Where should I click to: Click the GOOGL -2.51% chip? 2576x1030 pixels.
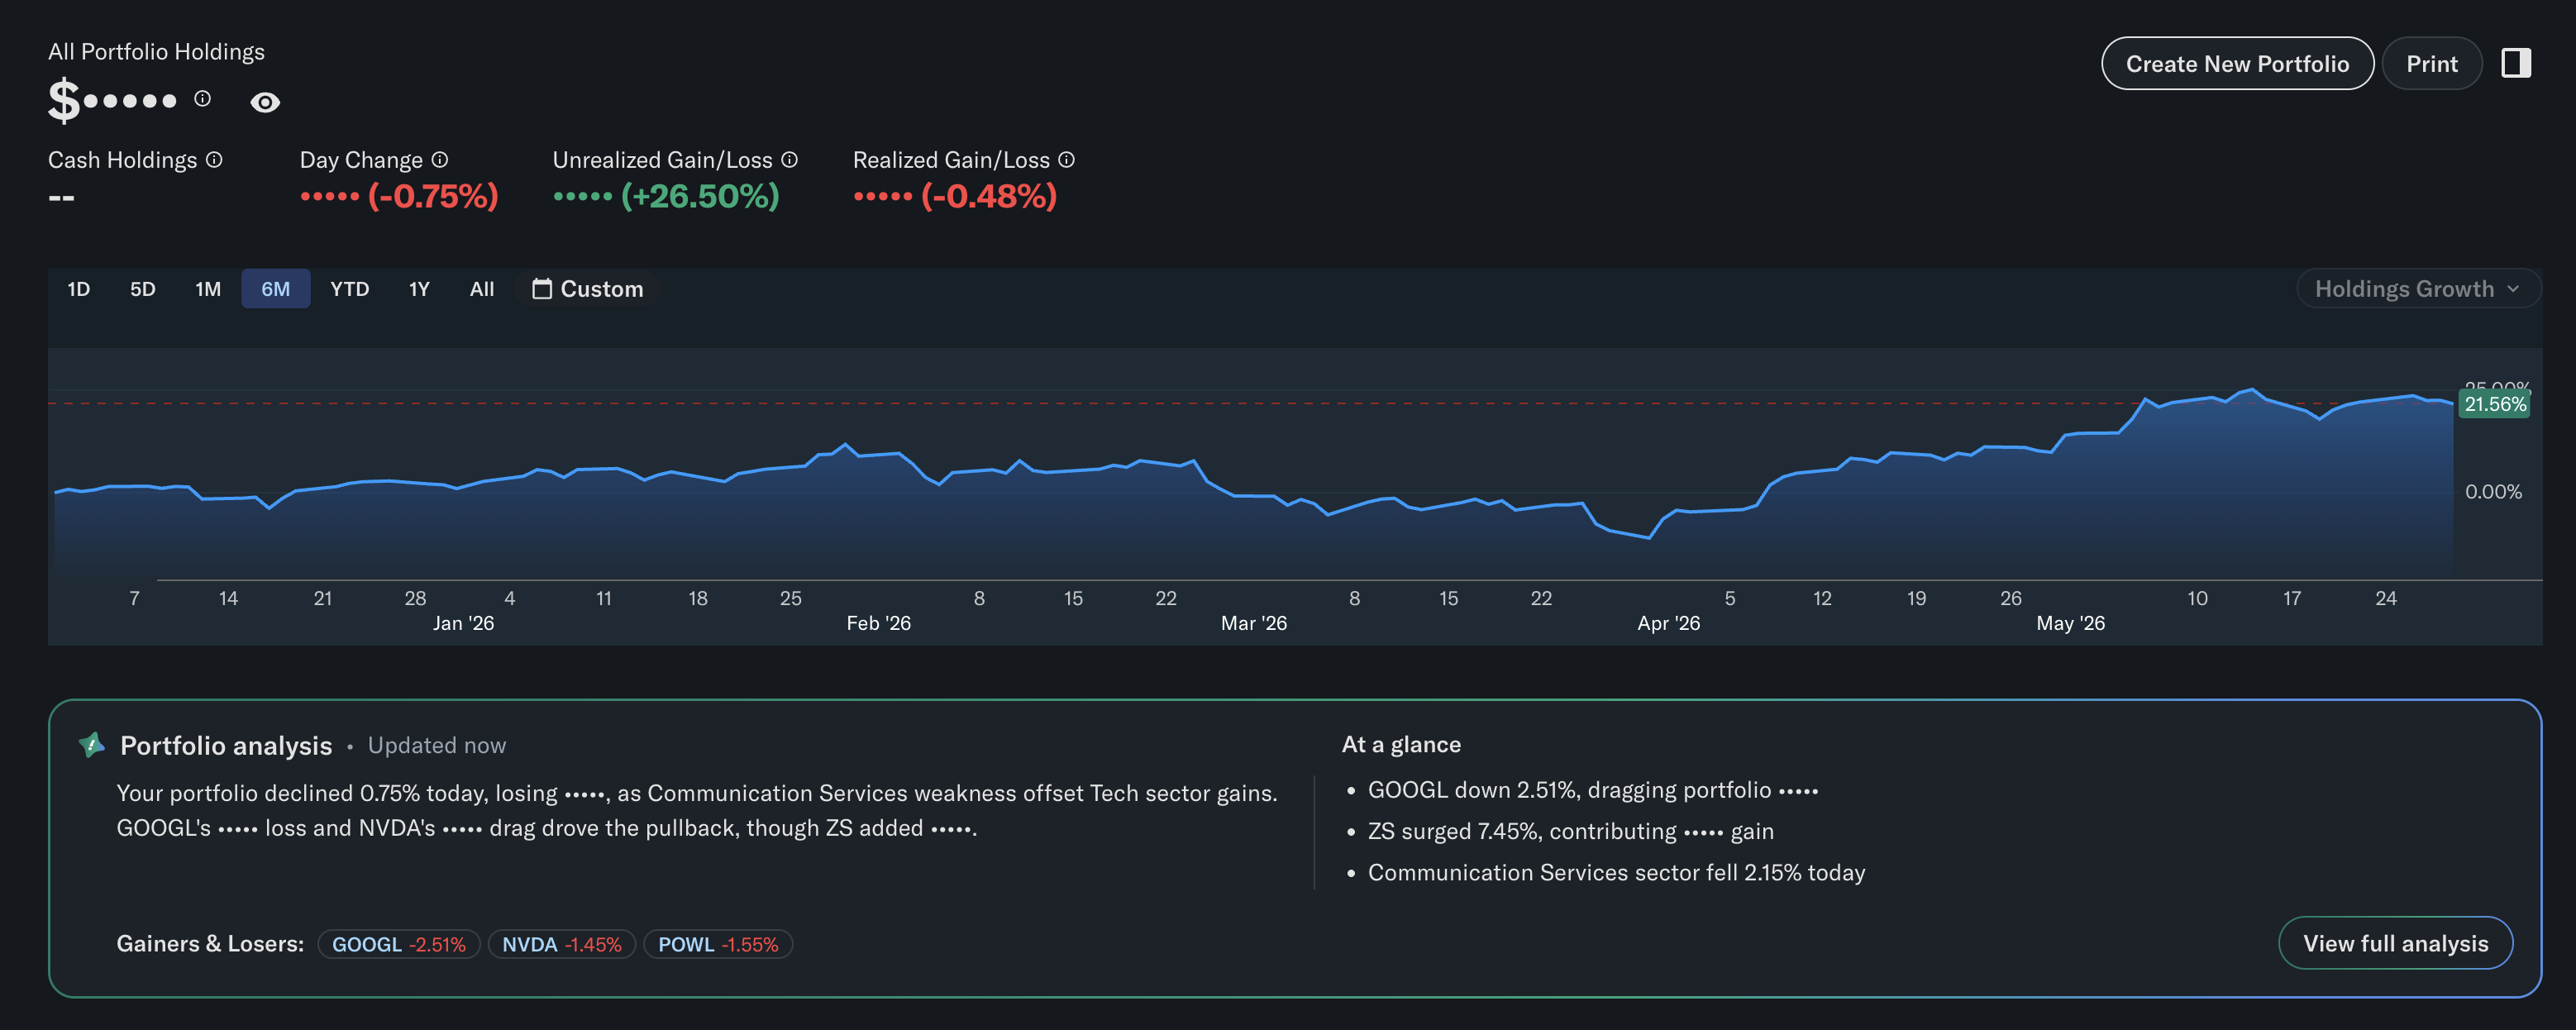pos(399,944)
